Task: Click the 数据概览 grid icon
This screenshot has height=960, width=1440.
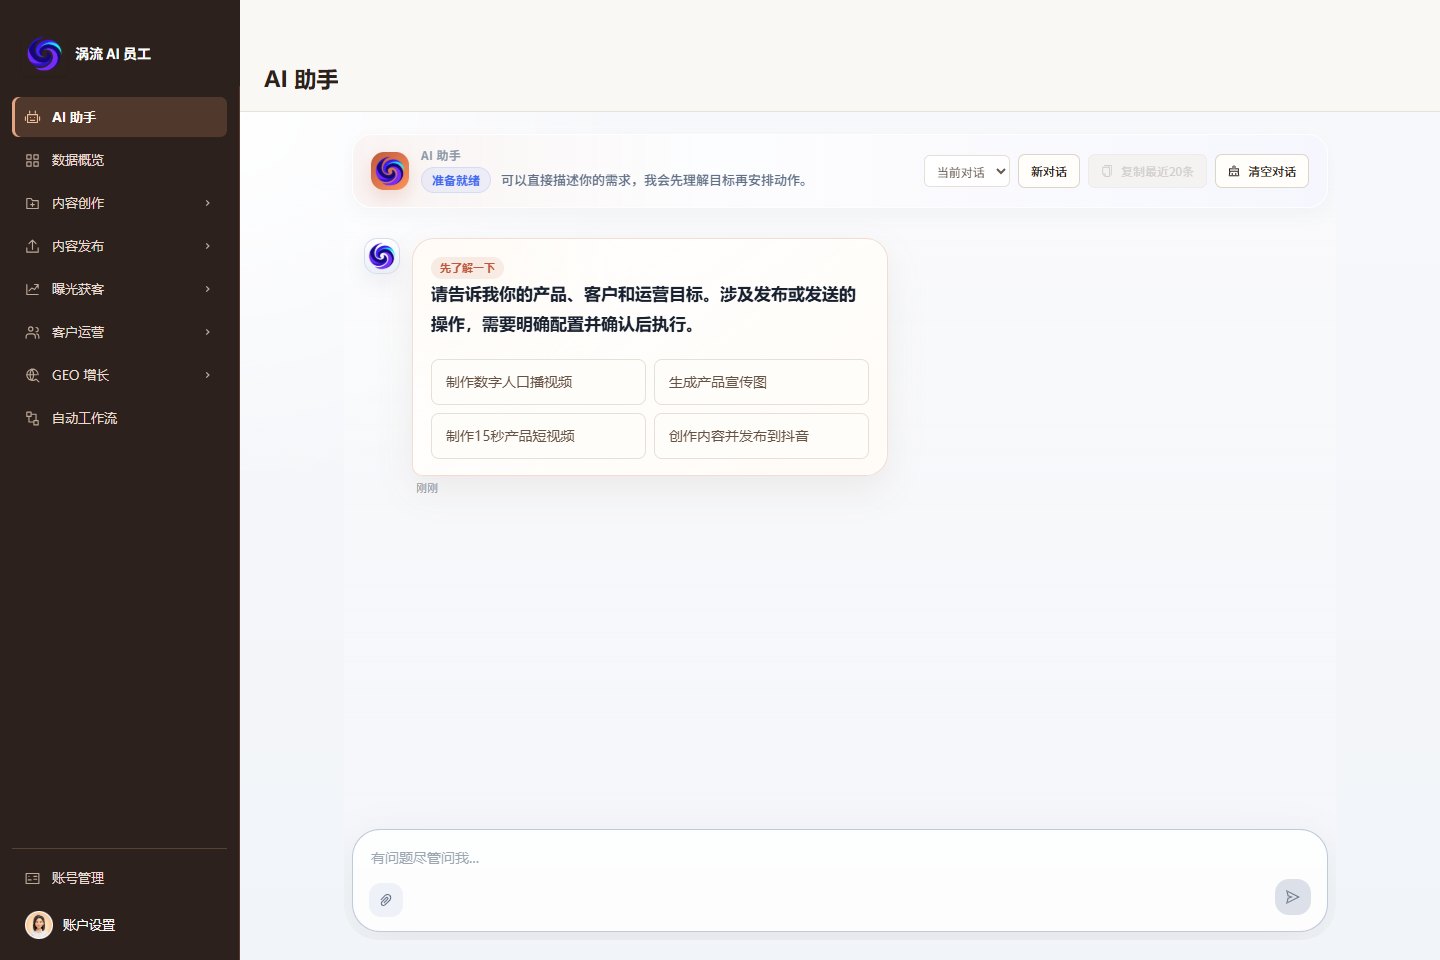Action: point(32,160)
